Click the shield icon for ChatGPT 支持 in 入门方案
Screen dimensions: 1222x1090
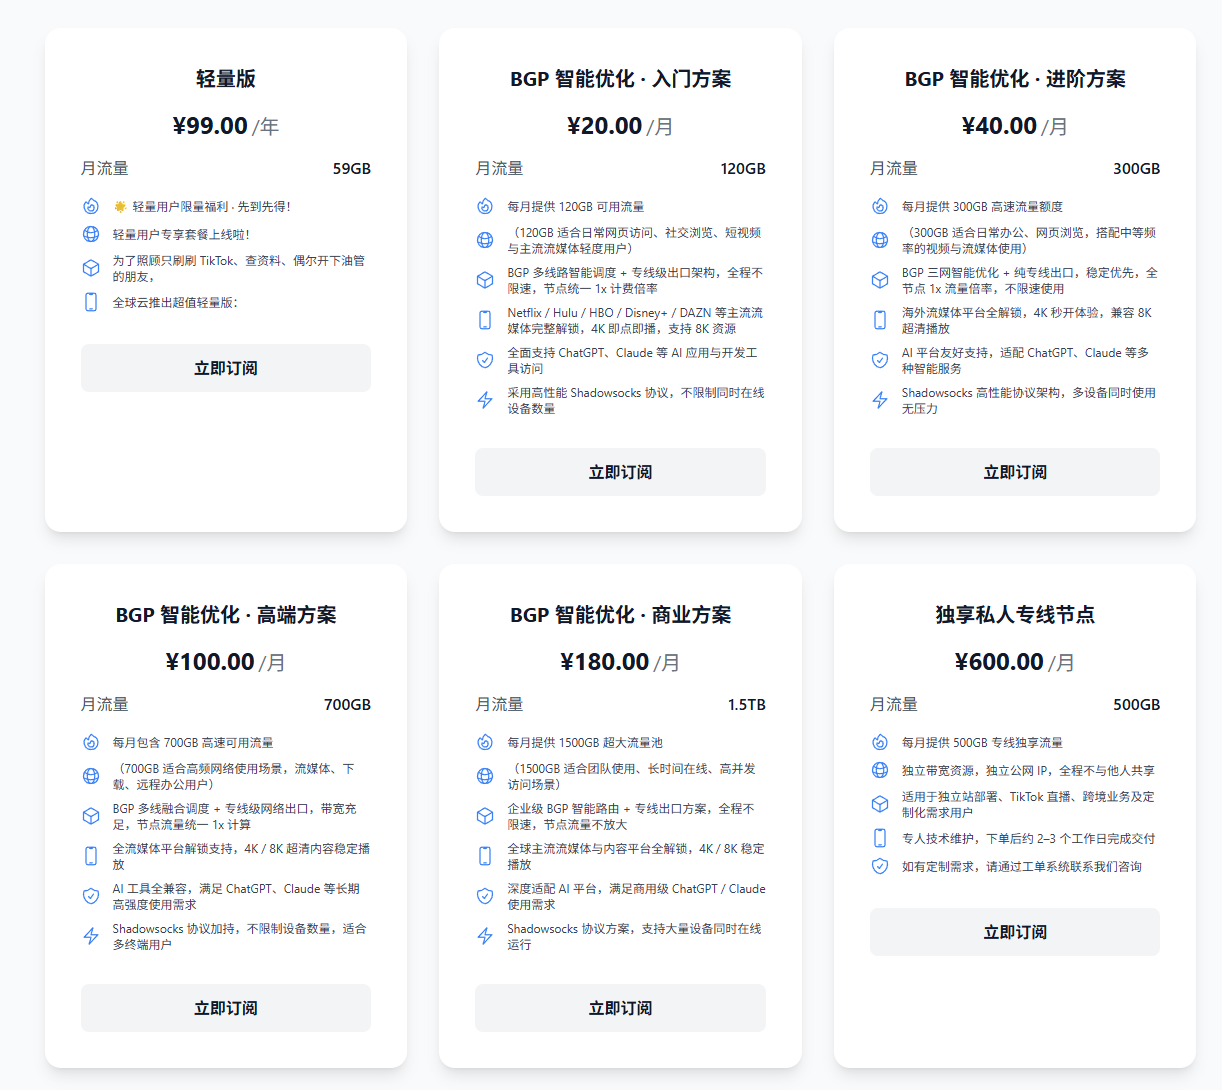click(x=485, y=359)
